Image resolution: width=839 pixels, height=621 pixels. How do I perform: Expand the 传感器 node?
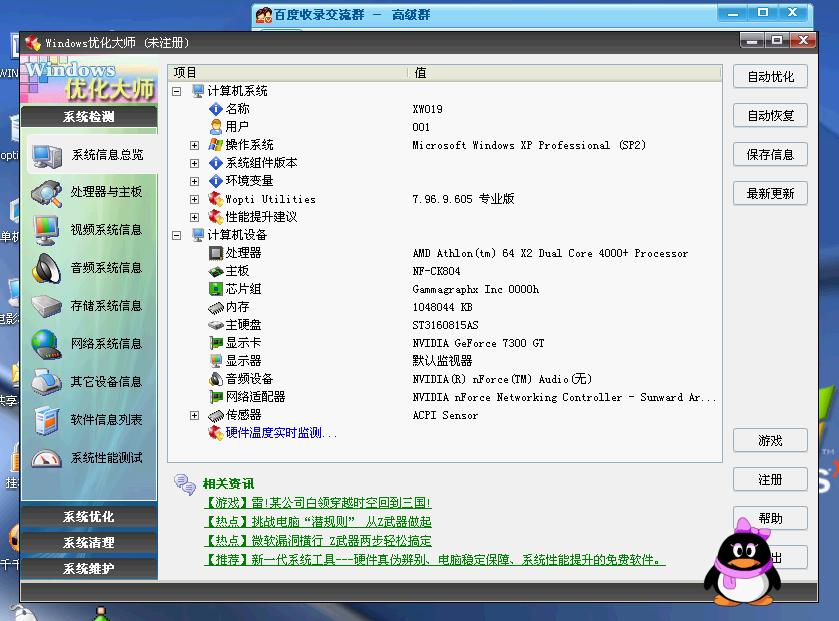tap(195, 416)
